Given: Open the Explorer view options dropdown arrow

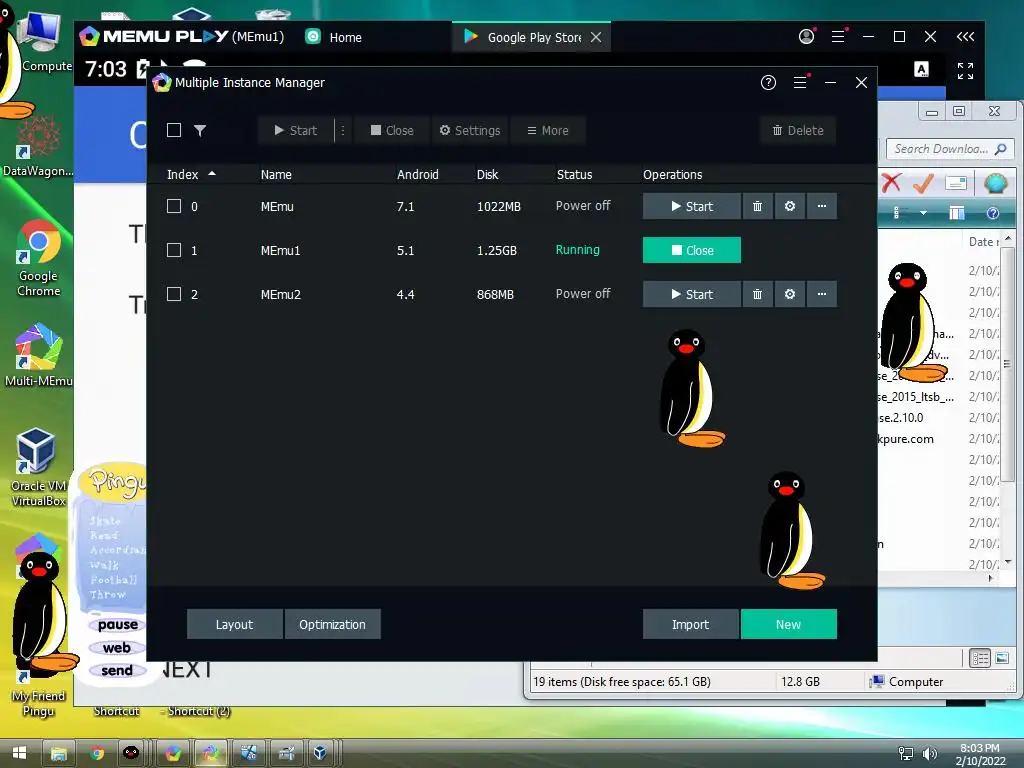Looking at the screenshot, I should (x=923, y=213).
